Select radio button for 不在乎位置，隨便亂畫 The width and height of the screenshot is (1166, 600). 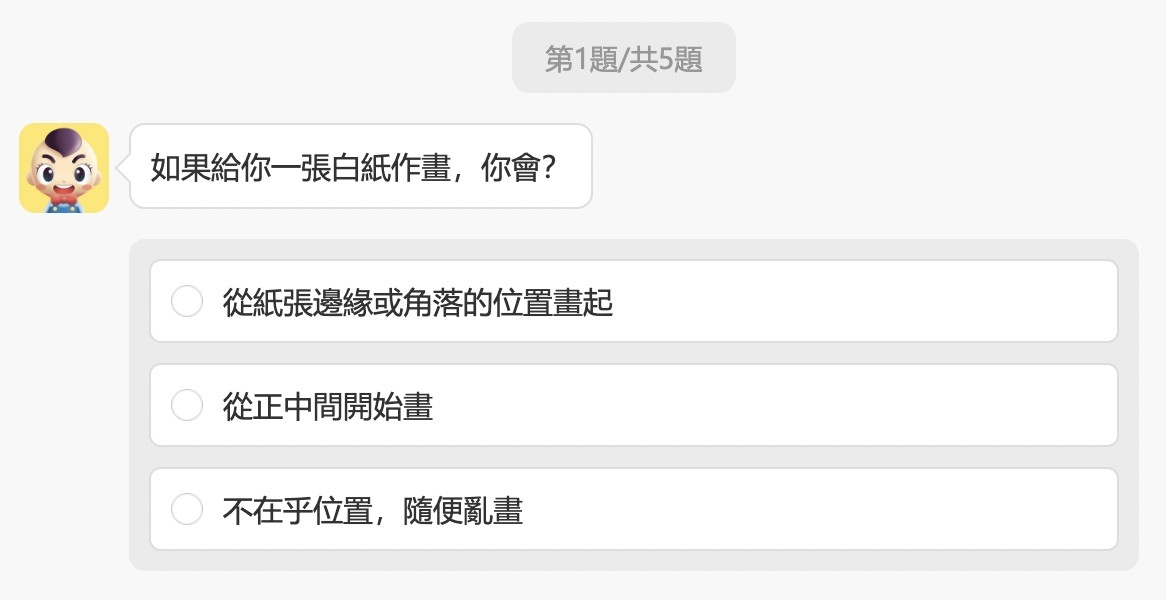(x=186, y=508)
